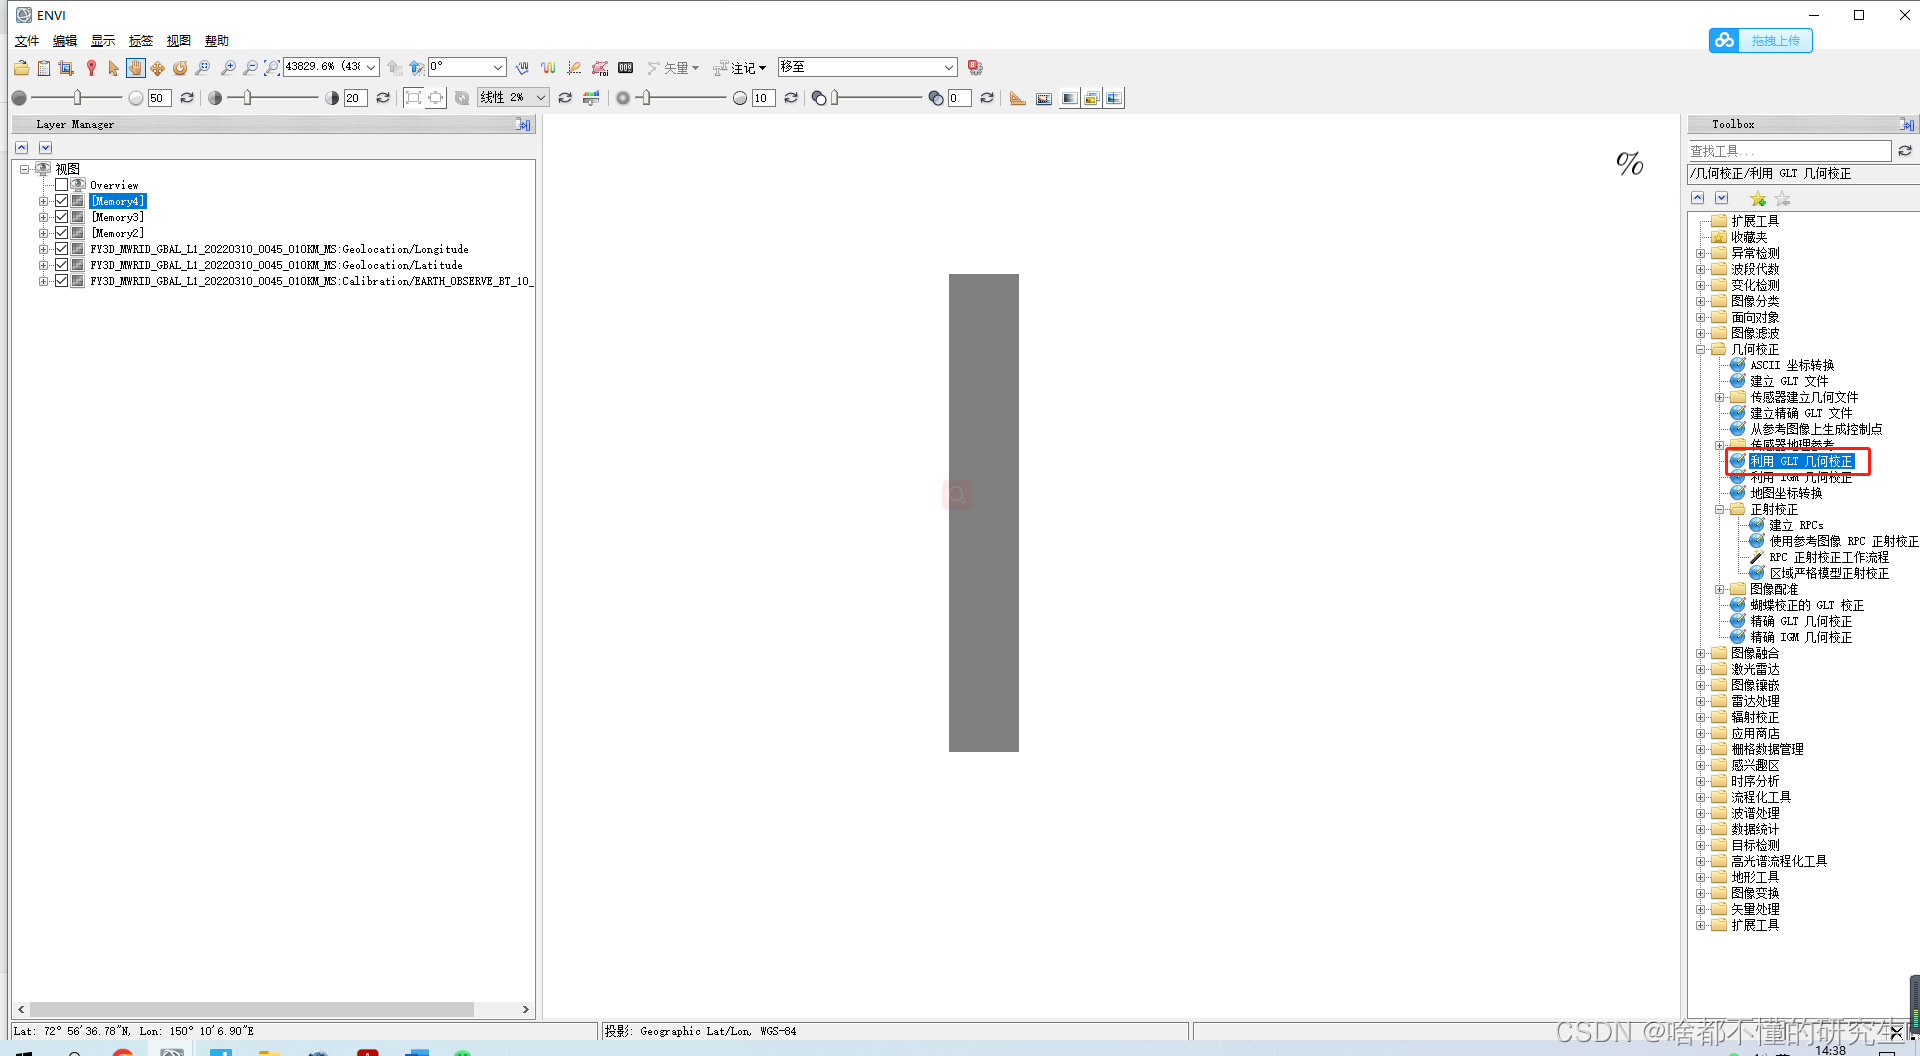Select the 建立 RPCs tool
Screen dimensions: 1920x1056
1796,525
